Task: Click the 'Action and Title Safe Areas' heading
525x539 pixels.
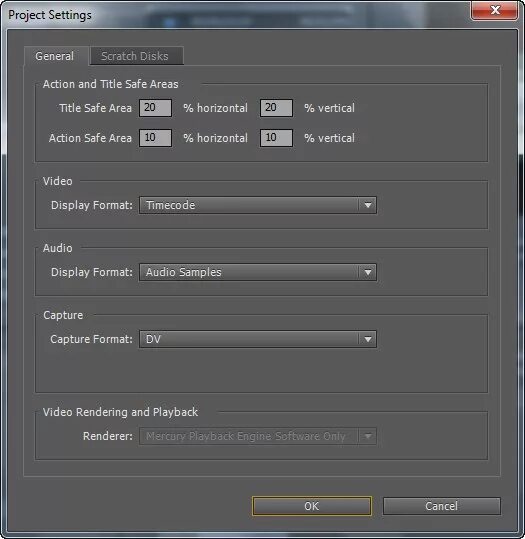Action: tap(110, 84)
